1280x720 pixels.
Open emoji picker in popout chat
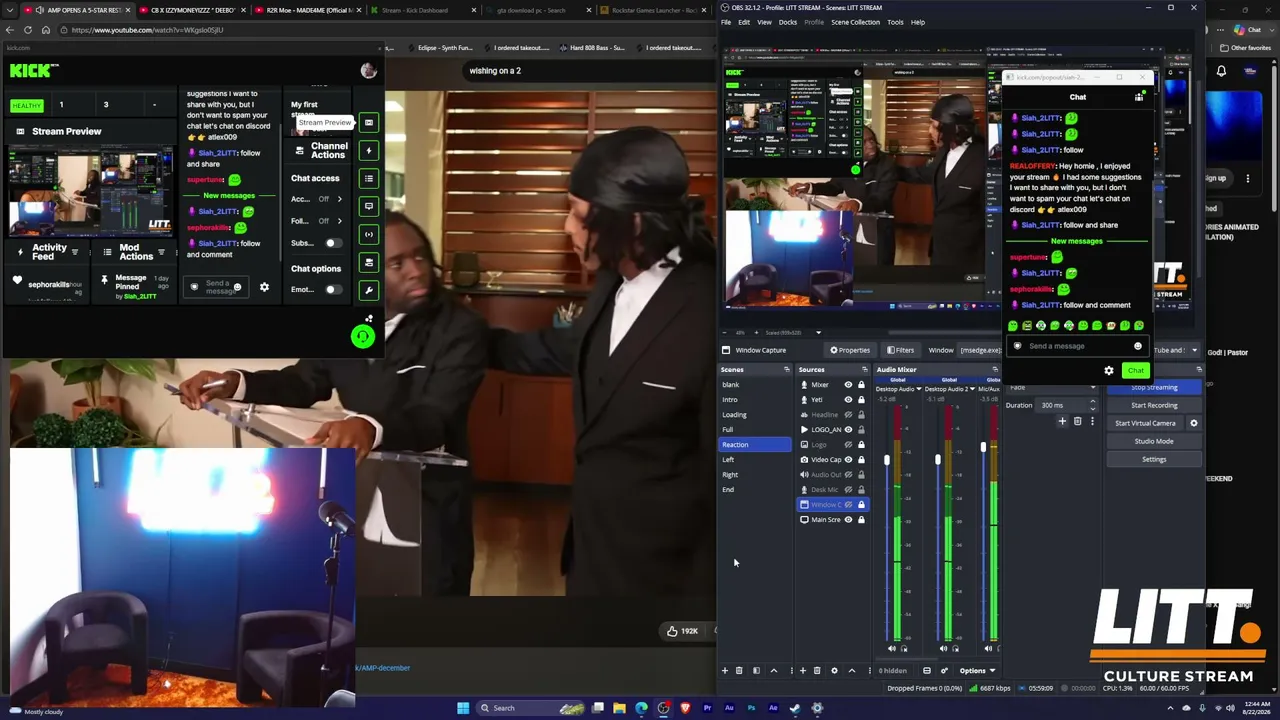[1137, 346]
